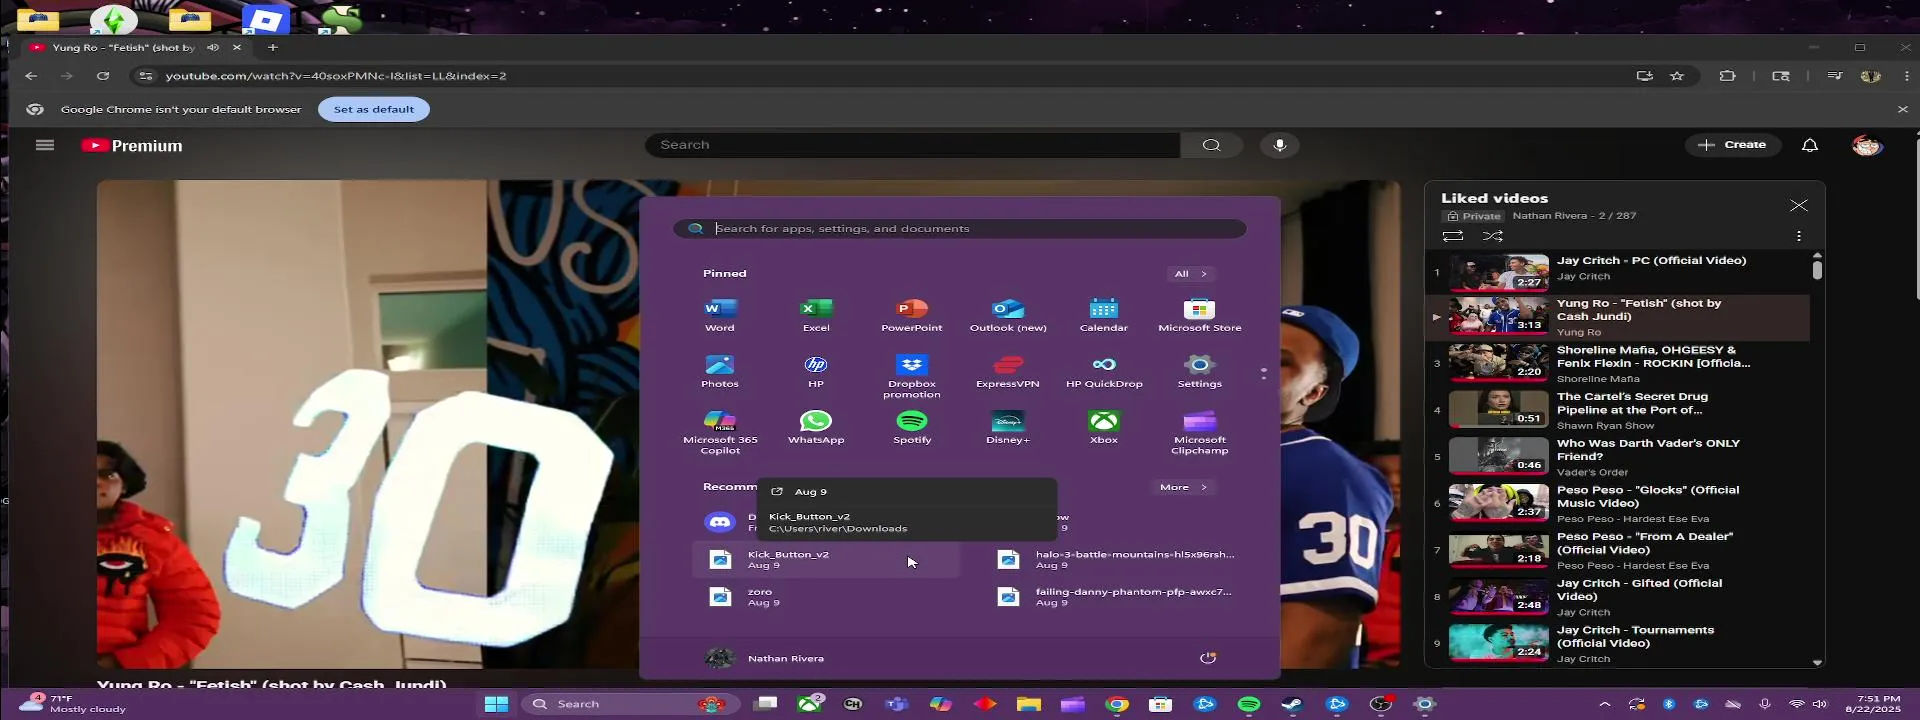Open zoro recommended file
The height and width of the screenshot is (720, 1920).
pos(826,597)
